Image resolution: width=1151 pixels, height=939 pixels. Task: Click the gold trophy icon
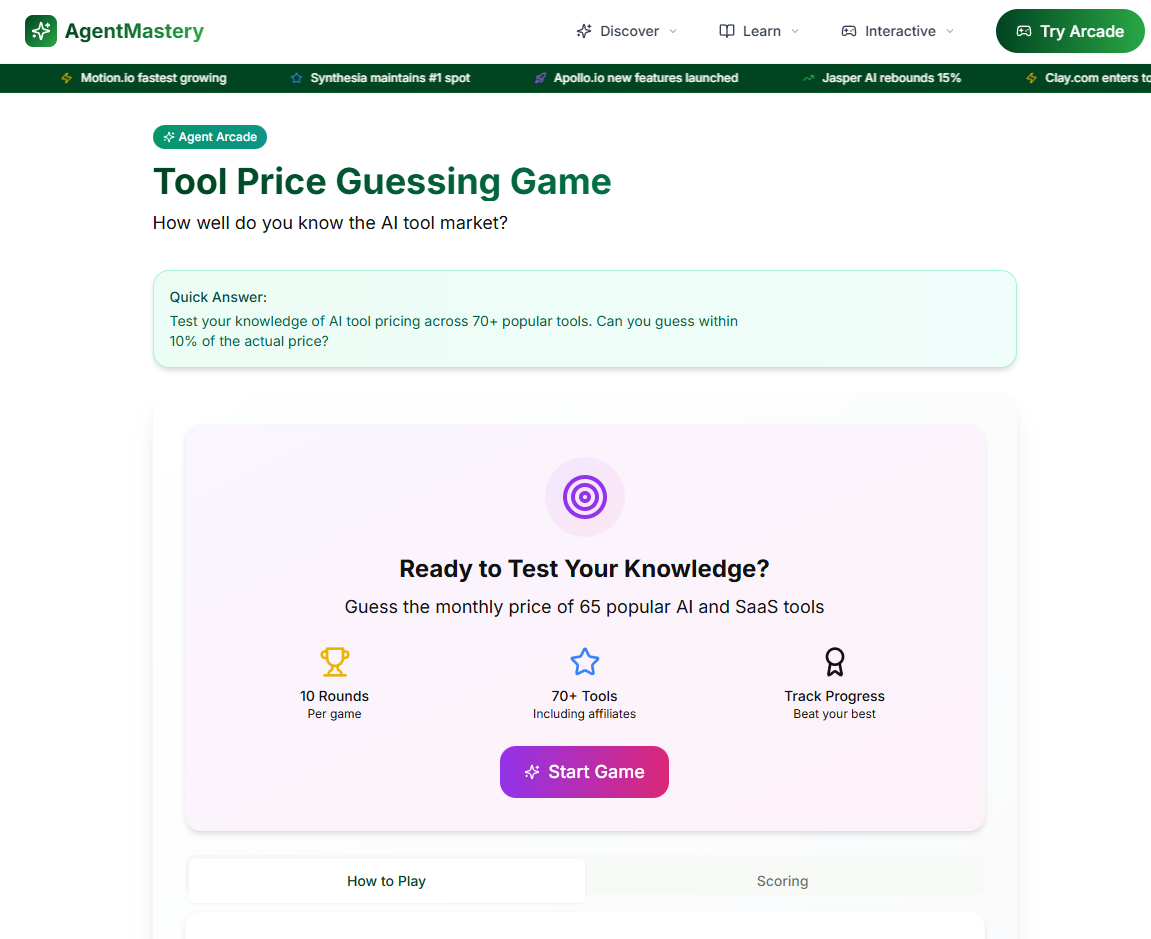[x=334, y=661]
